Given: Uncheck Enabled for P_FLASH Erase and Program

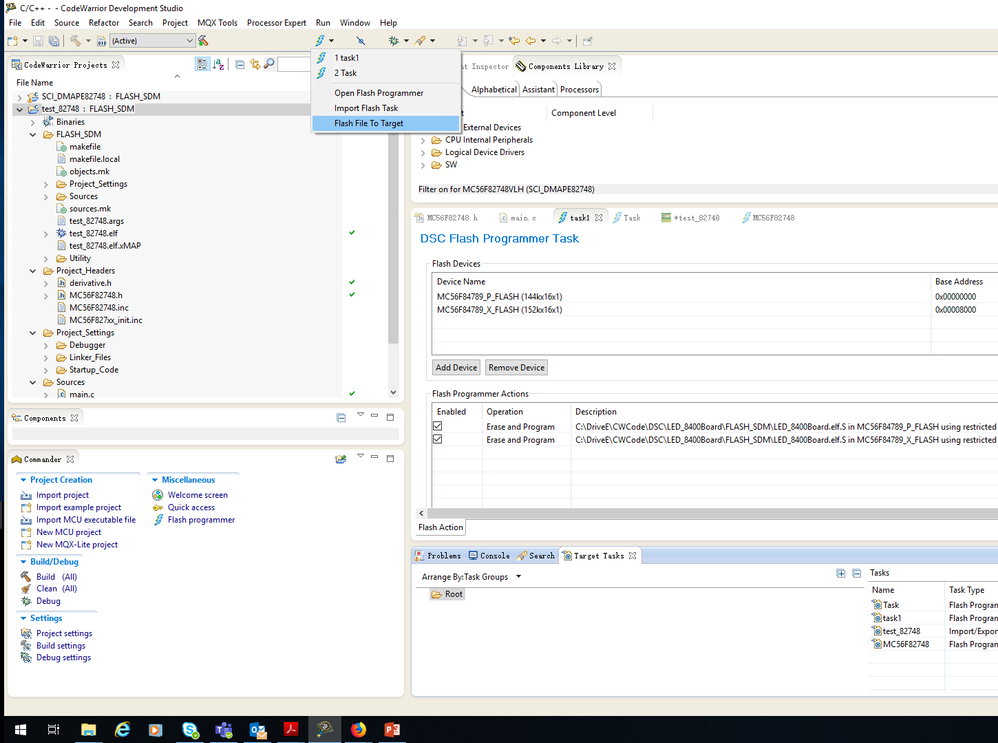Looking at the screenshot, I should pyautogui.click(x=437, y=426).
